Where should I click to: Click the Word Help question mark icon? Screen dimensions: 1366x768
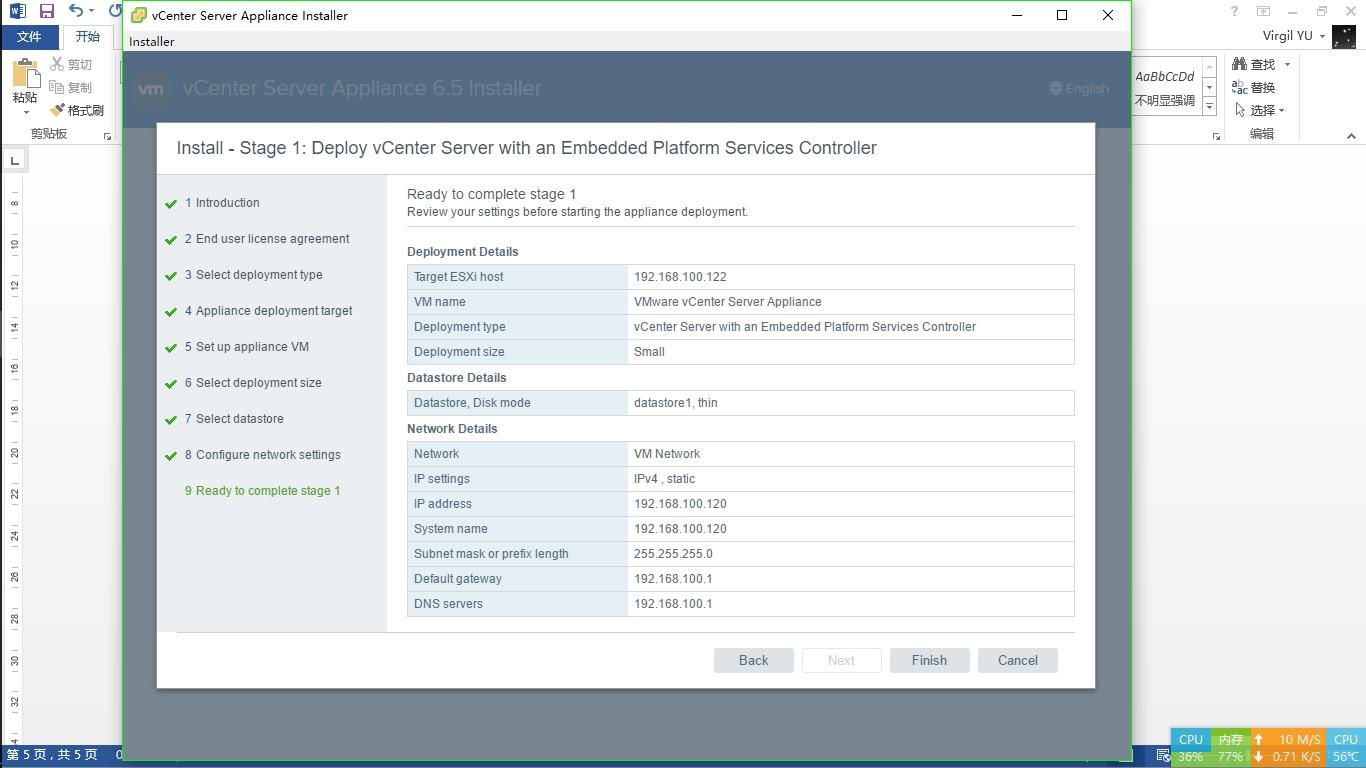(1234, 11)
